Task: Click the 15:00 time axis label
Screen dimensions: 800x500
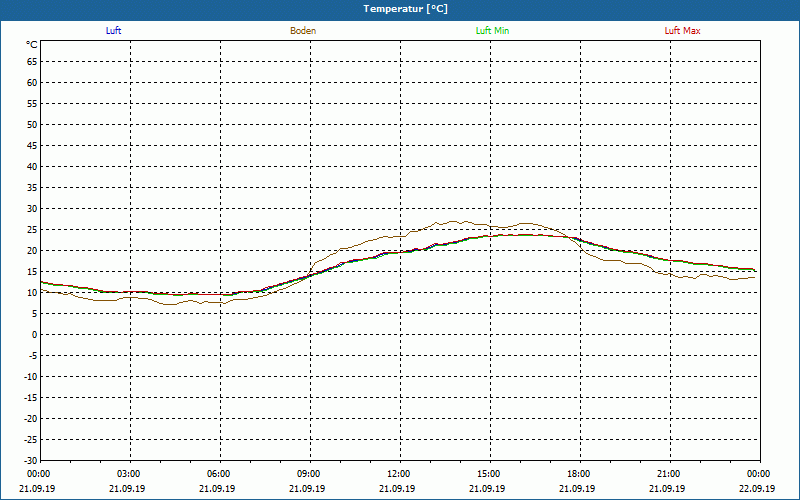Action: 489,474
